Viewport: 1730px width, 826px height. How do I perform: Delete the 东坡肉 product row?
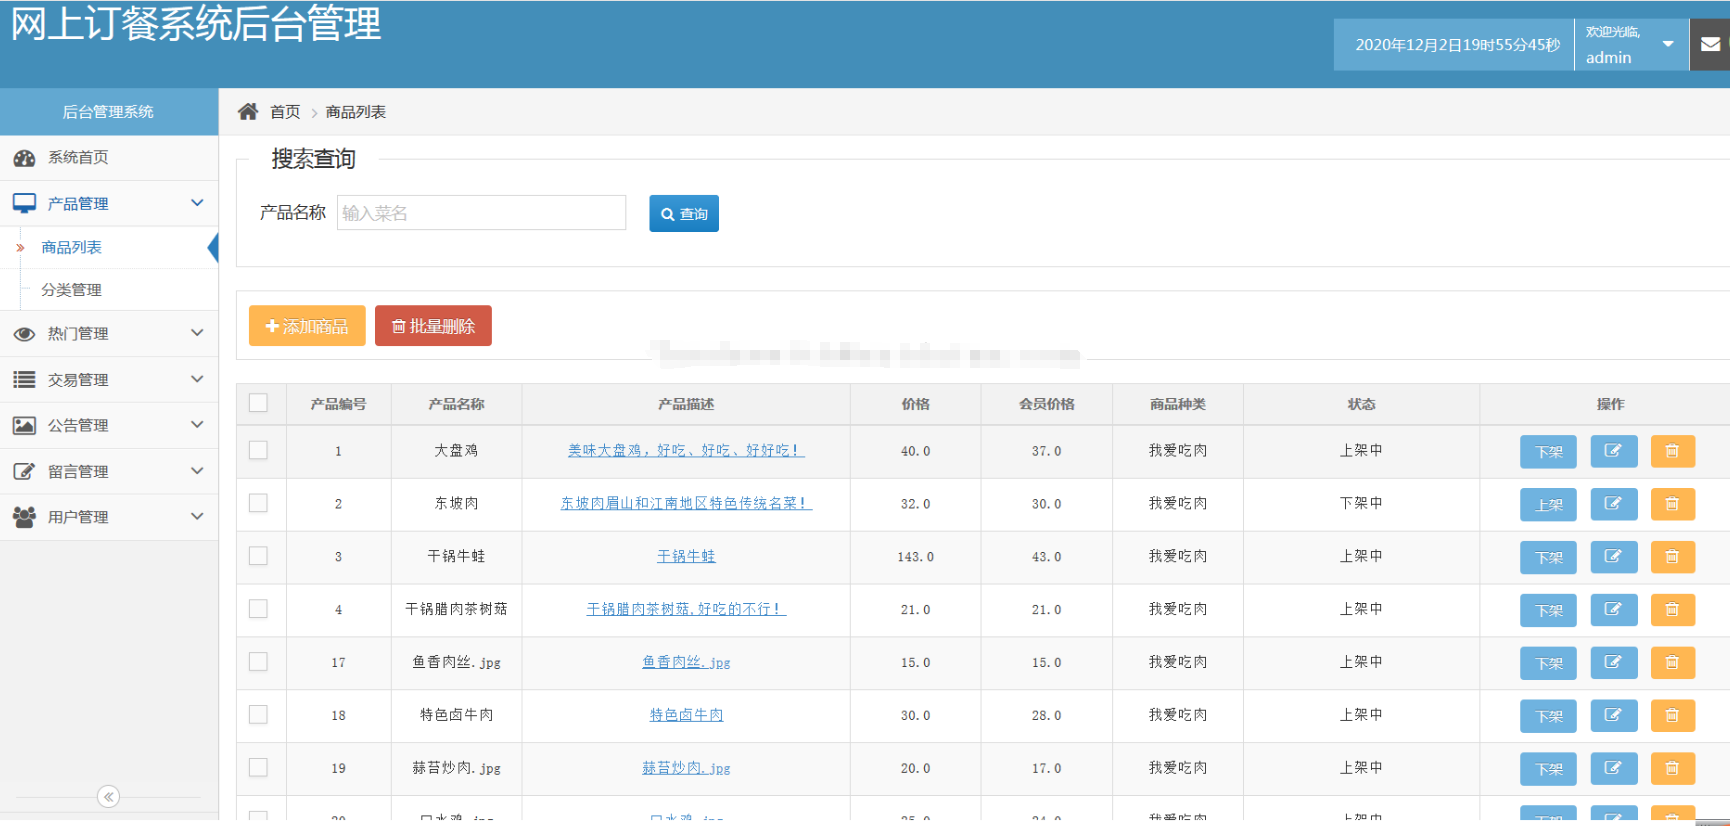[1672, 504]
